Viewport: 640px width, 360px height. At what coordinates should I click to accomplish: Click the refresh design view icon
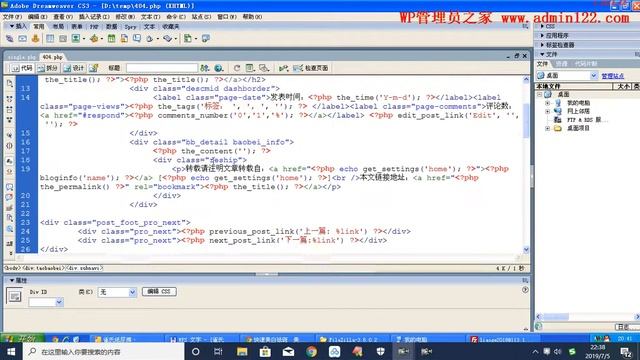point(237,68)
